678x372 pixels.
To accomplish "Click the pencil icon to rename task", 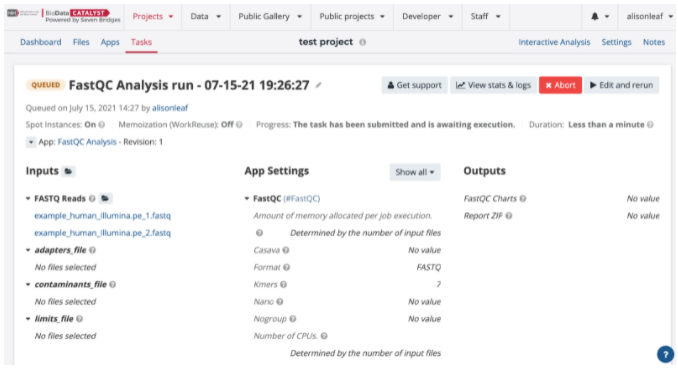I will coord(318,85).
